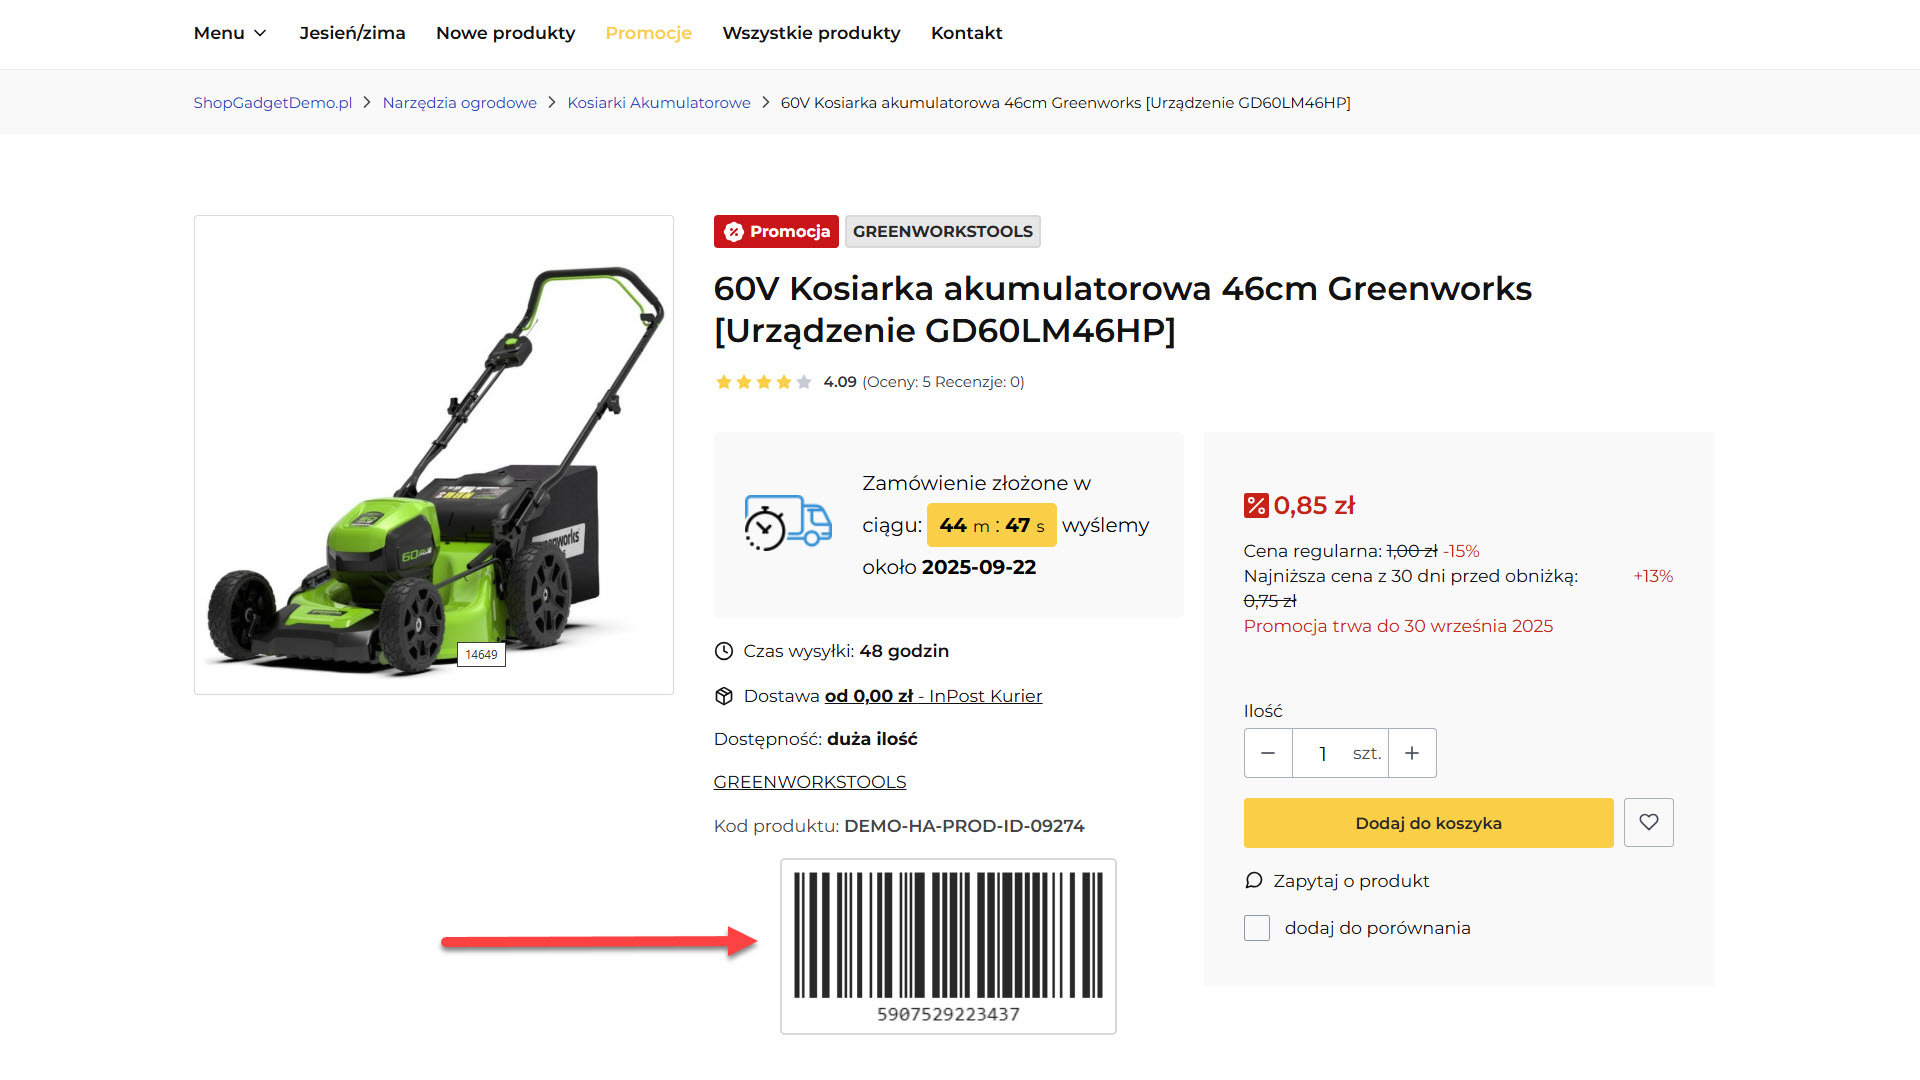Enable the dodaj do porównania checkbox
The width and height of the screenshot is (1920, 1080).
coord(1257,928)
